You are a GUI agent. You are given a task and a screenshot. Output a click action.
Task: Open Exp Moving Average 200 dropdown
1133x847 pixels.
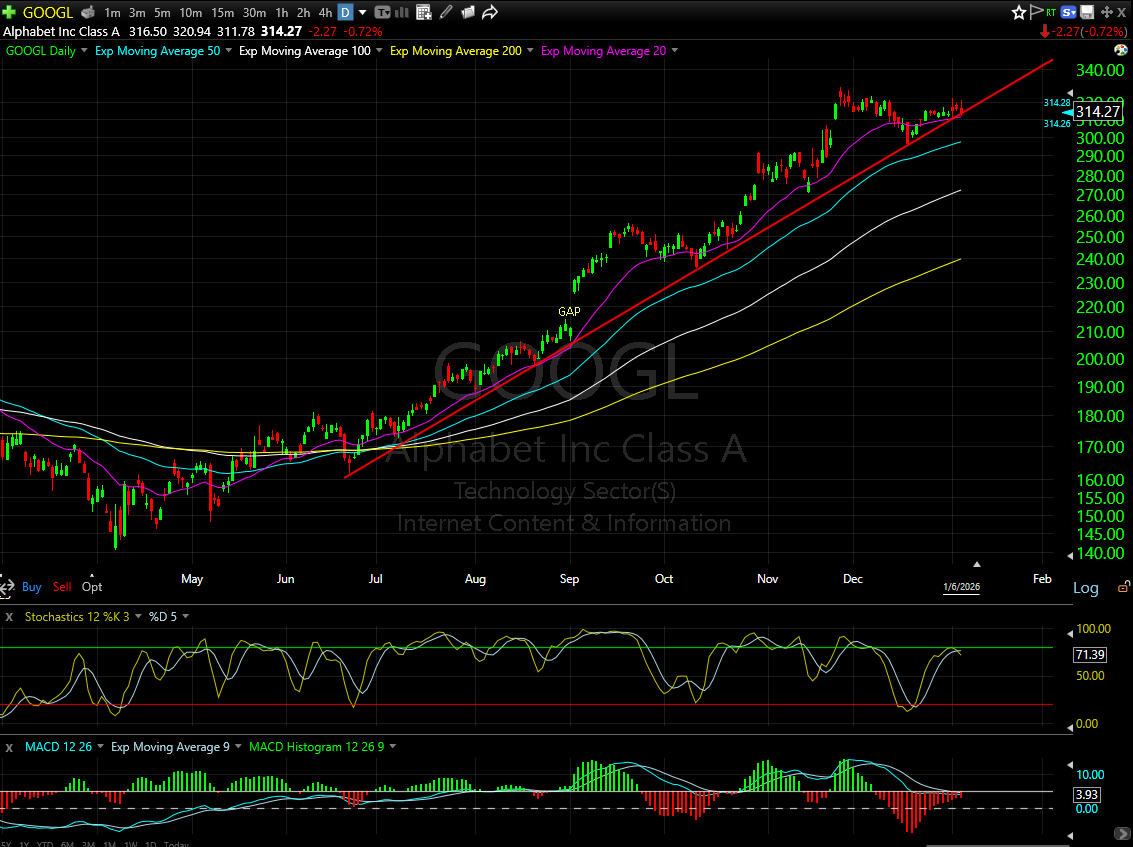click(x=530, y=51)
